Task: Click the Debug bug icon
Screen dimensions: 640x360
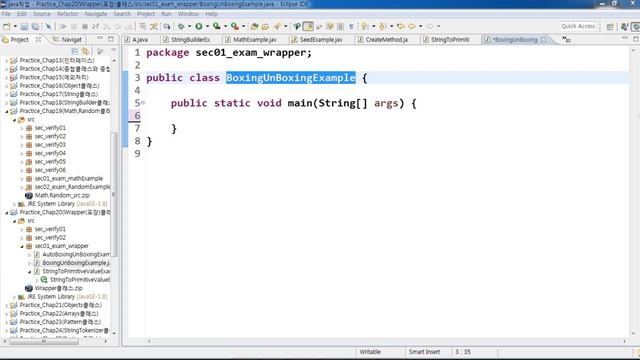Action: [x=181, y=27]
